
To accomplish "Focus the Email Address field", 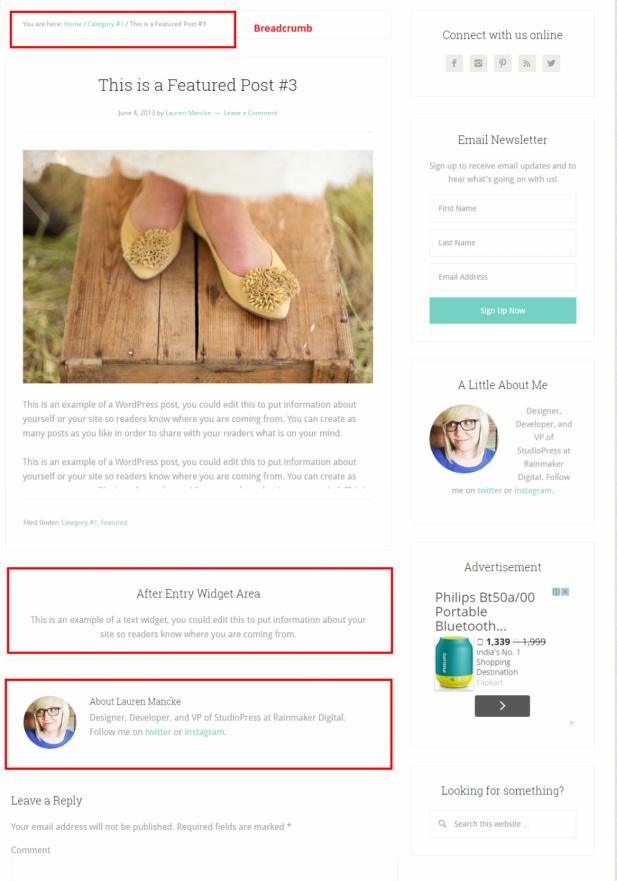I will [x=502, y=277].
